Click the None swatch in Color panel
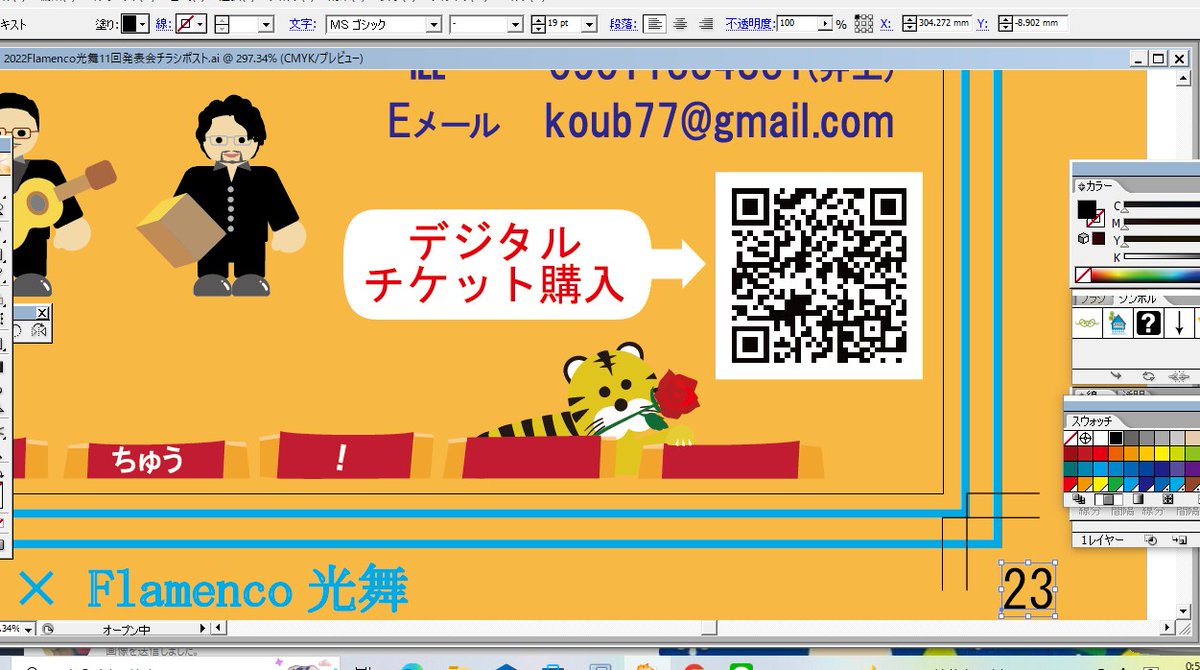The height and width of the screenshot is (670, 1200). 1083,275
